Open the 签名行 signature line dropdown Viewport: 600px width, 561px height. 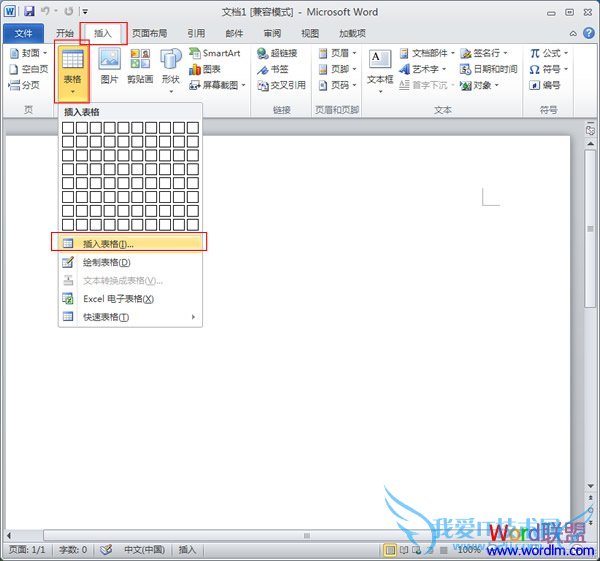pyautogui.click(x=484, y=53)
